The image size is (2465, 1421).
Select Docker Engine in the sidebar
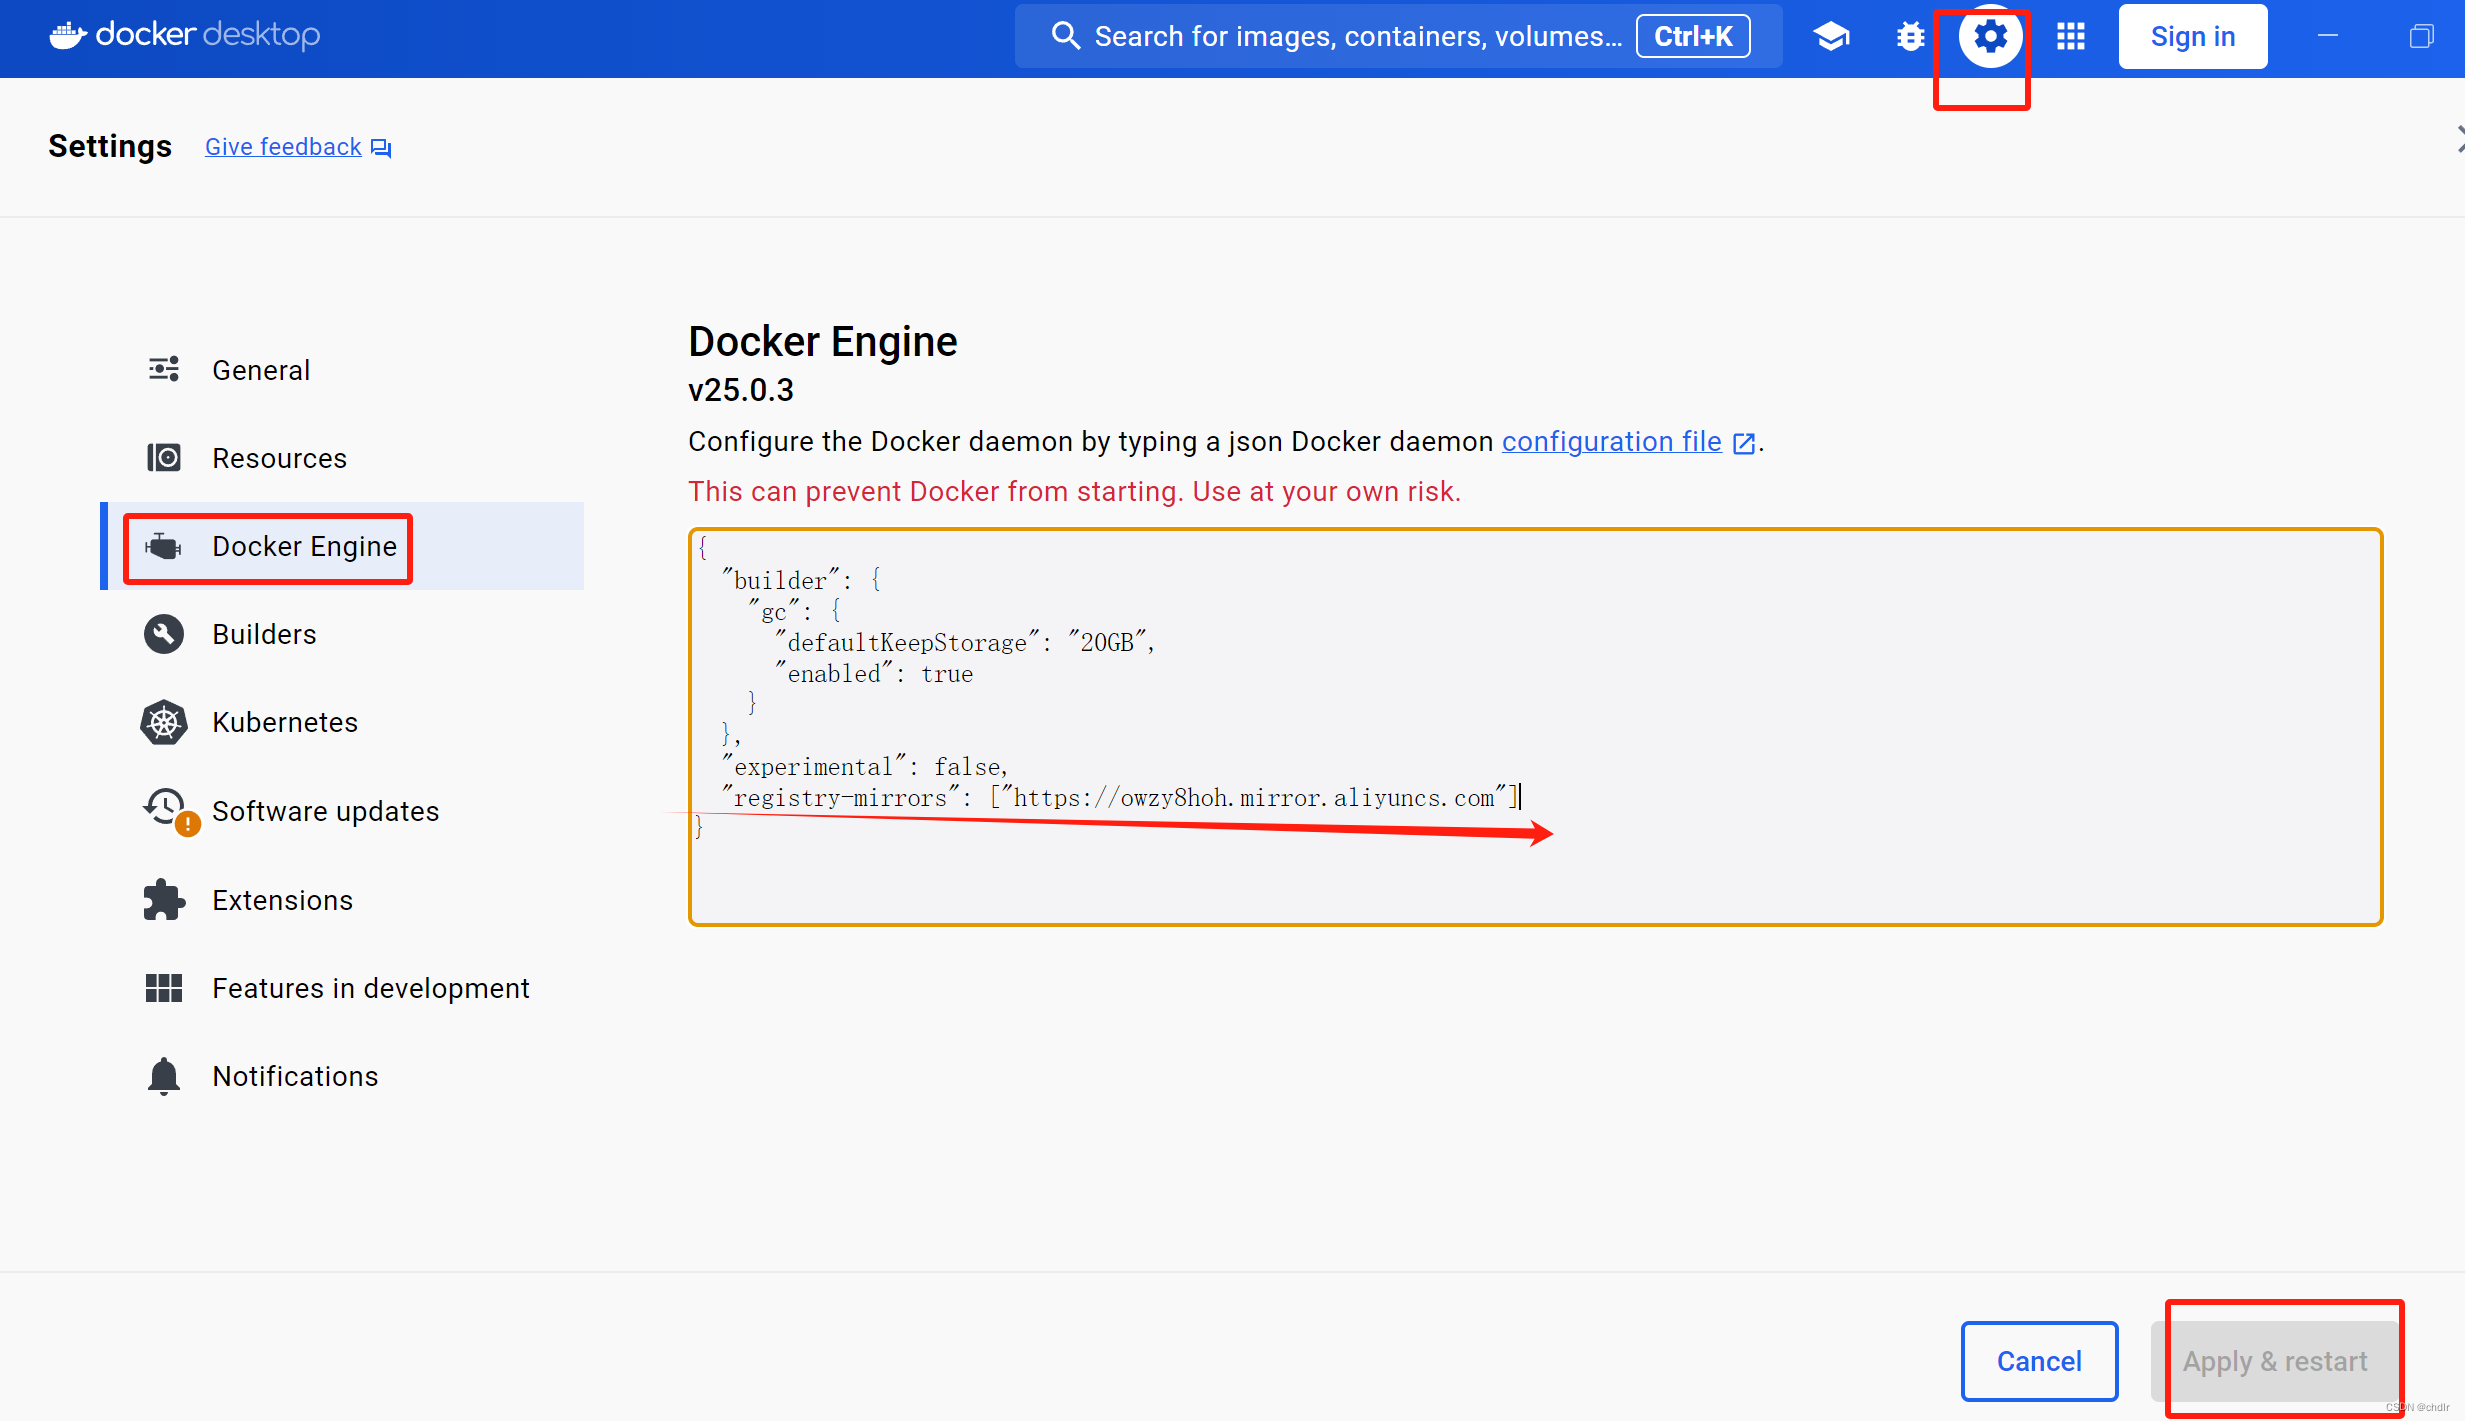[x=304, y=546]
